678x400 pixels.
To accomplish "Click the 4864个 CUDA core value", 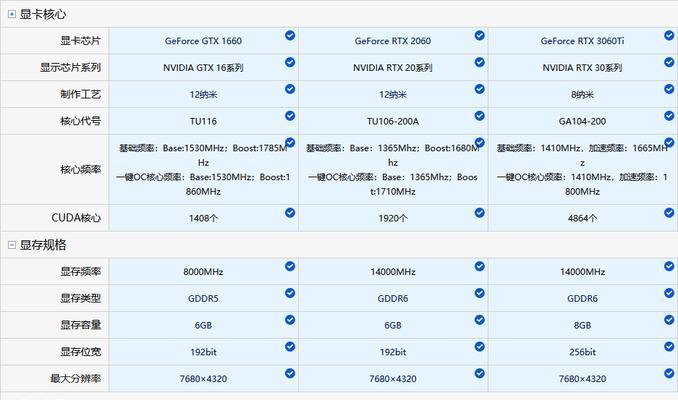I will [582, 218].
